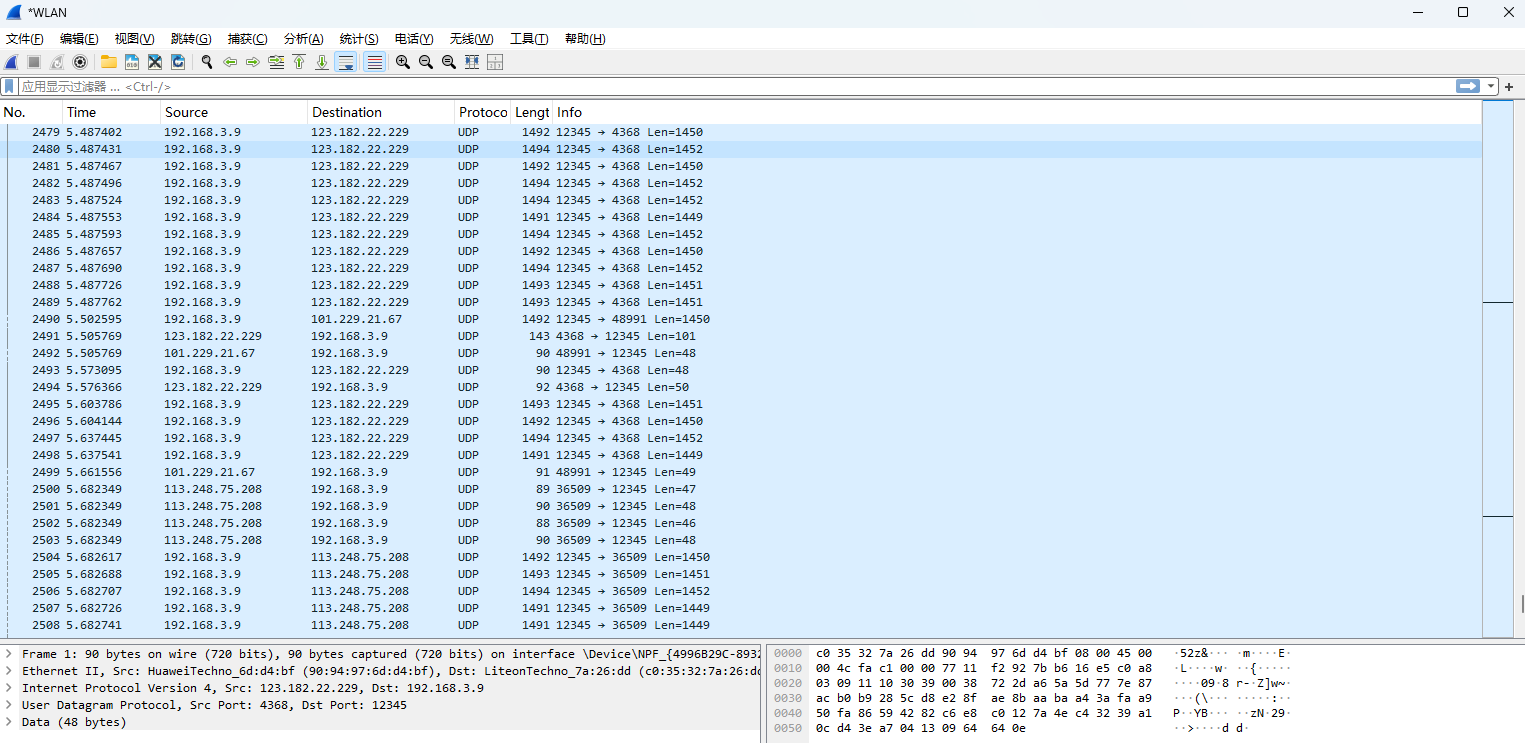Select packet 2499 with Len=49
The width and height of the screenshot is (1525, 743).
click(x=741, y=472)
